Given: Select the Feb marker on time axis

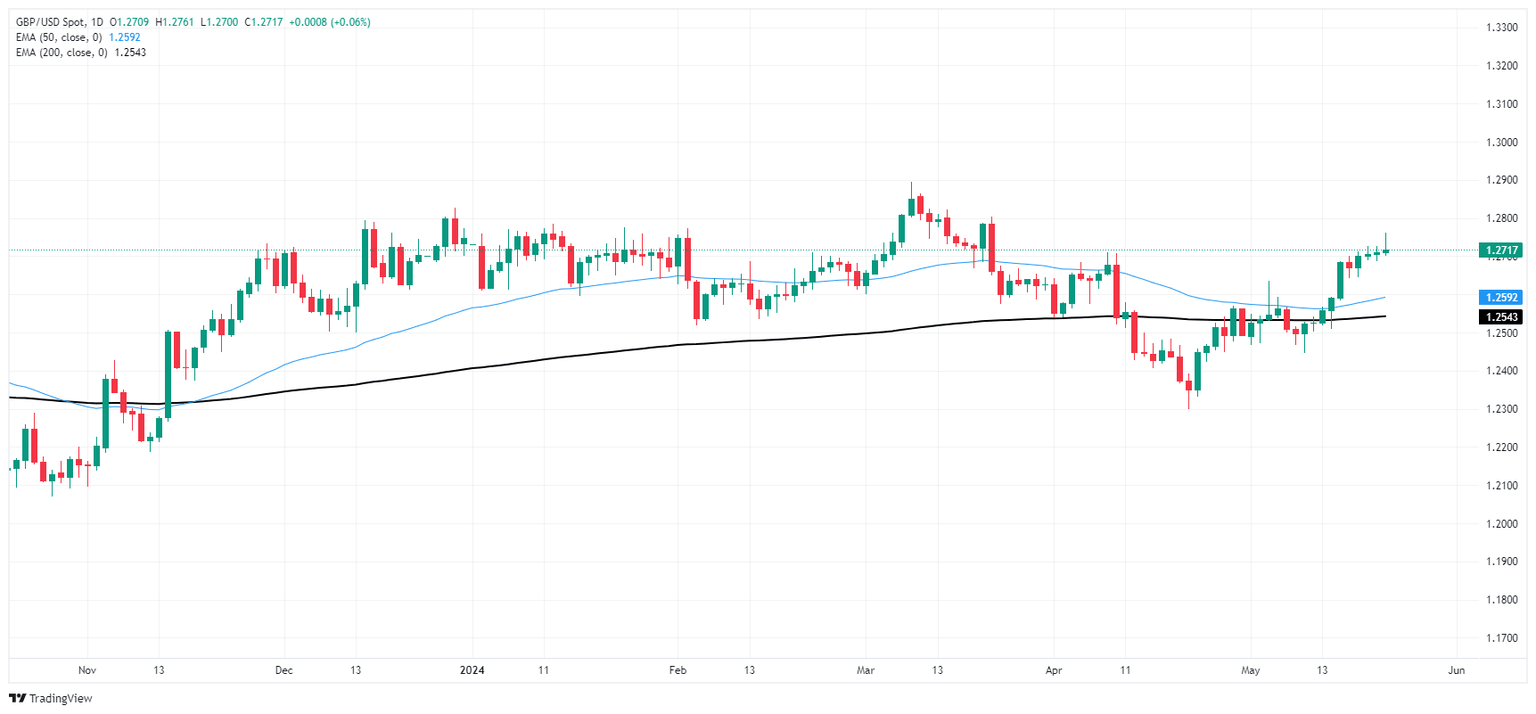Looking at the screenshot, I should point(677,670).
